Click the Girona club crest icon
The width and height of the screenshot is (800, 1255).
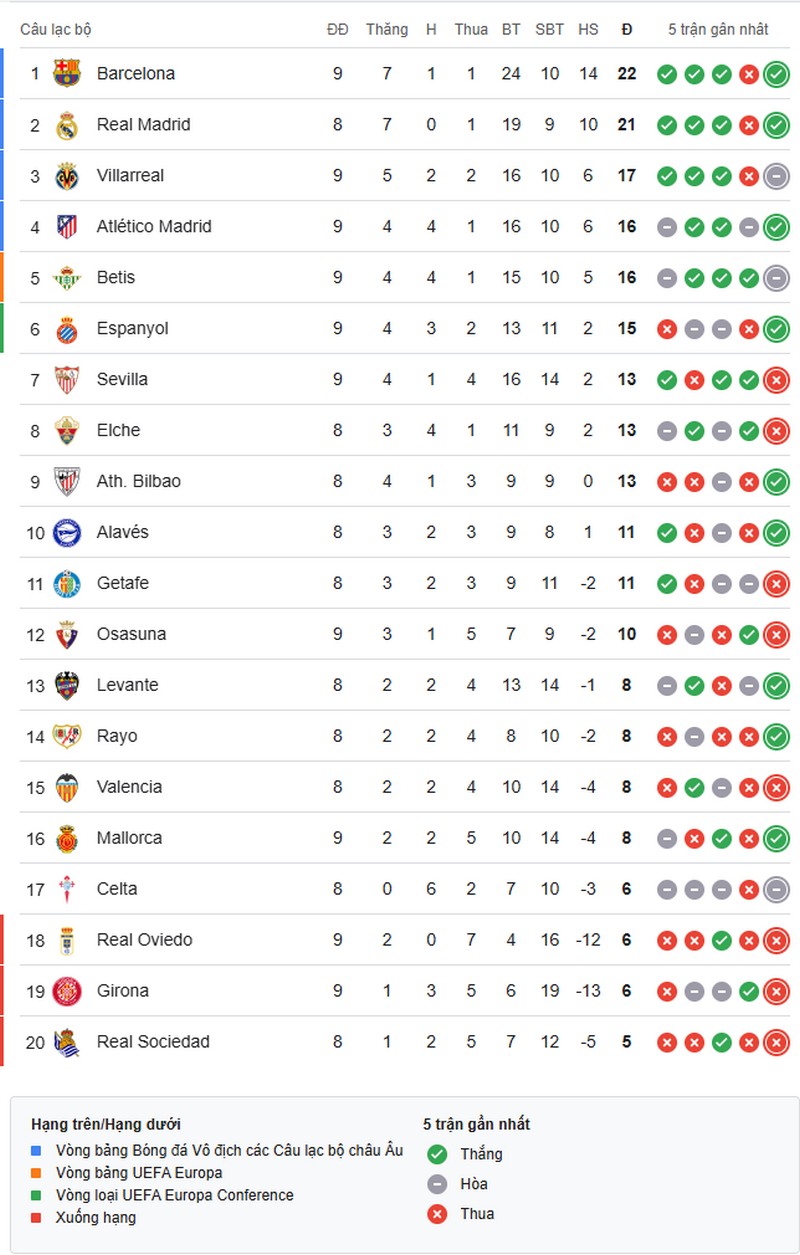pos(67,991)
